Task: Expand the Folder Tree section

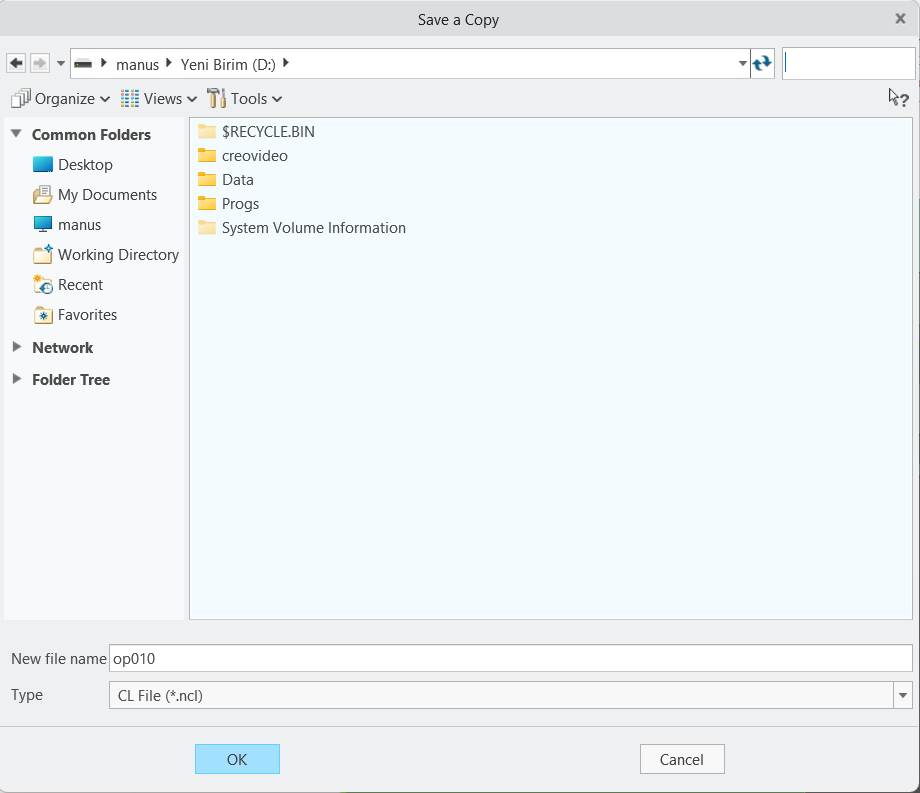Action: [17, 380]
